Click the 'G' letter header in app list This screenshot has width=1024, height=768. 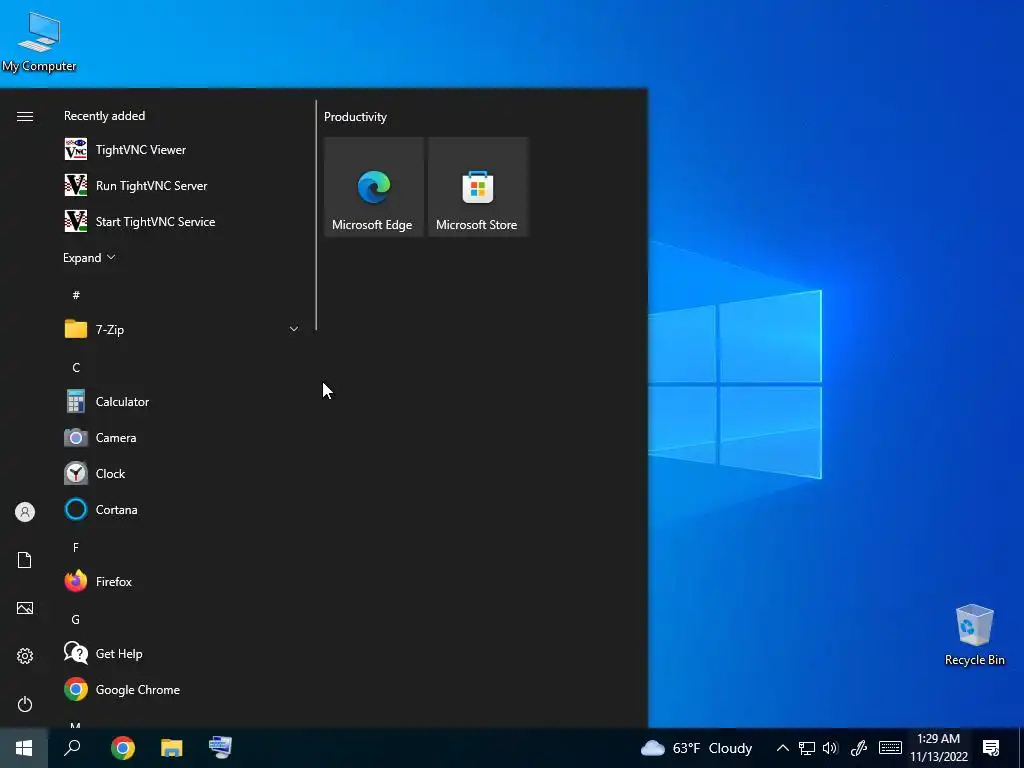76,619
